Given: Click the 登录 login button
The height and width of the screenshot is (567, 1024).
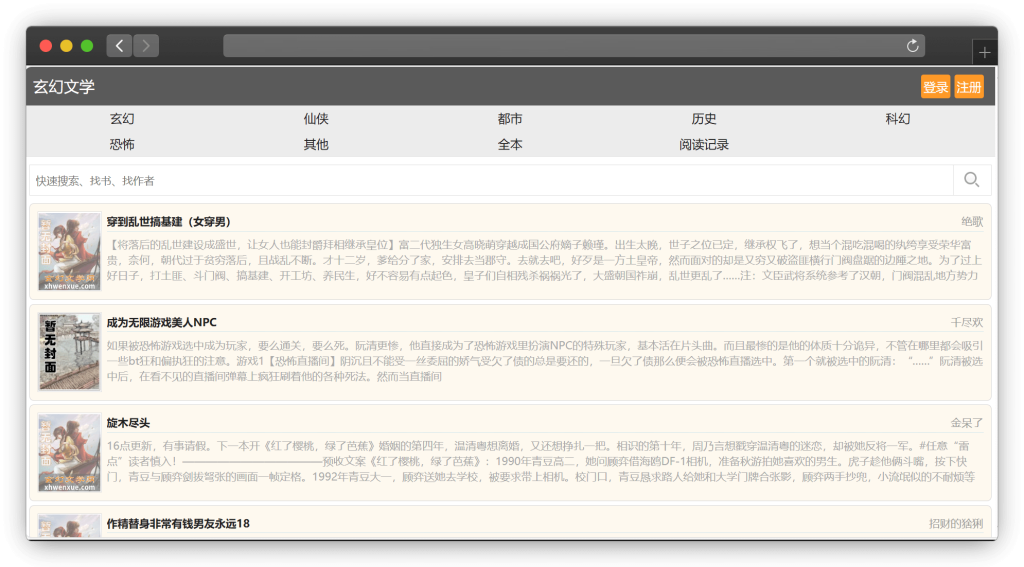Looking at the screenshot, I should coord(935,87).
